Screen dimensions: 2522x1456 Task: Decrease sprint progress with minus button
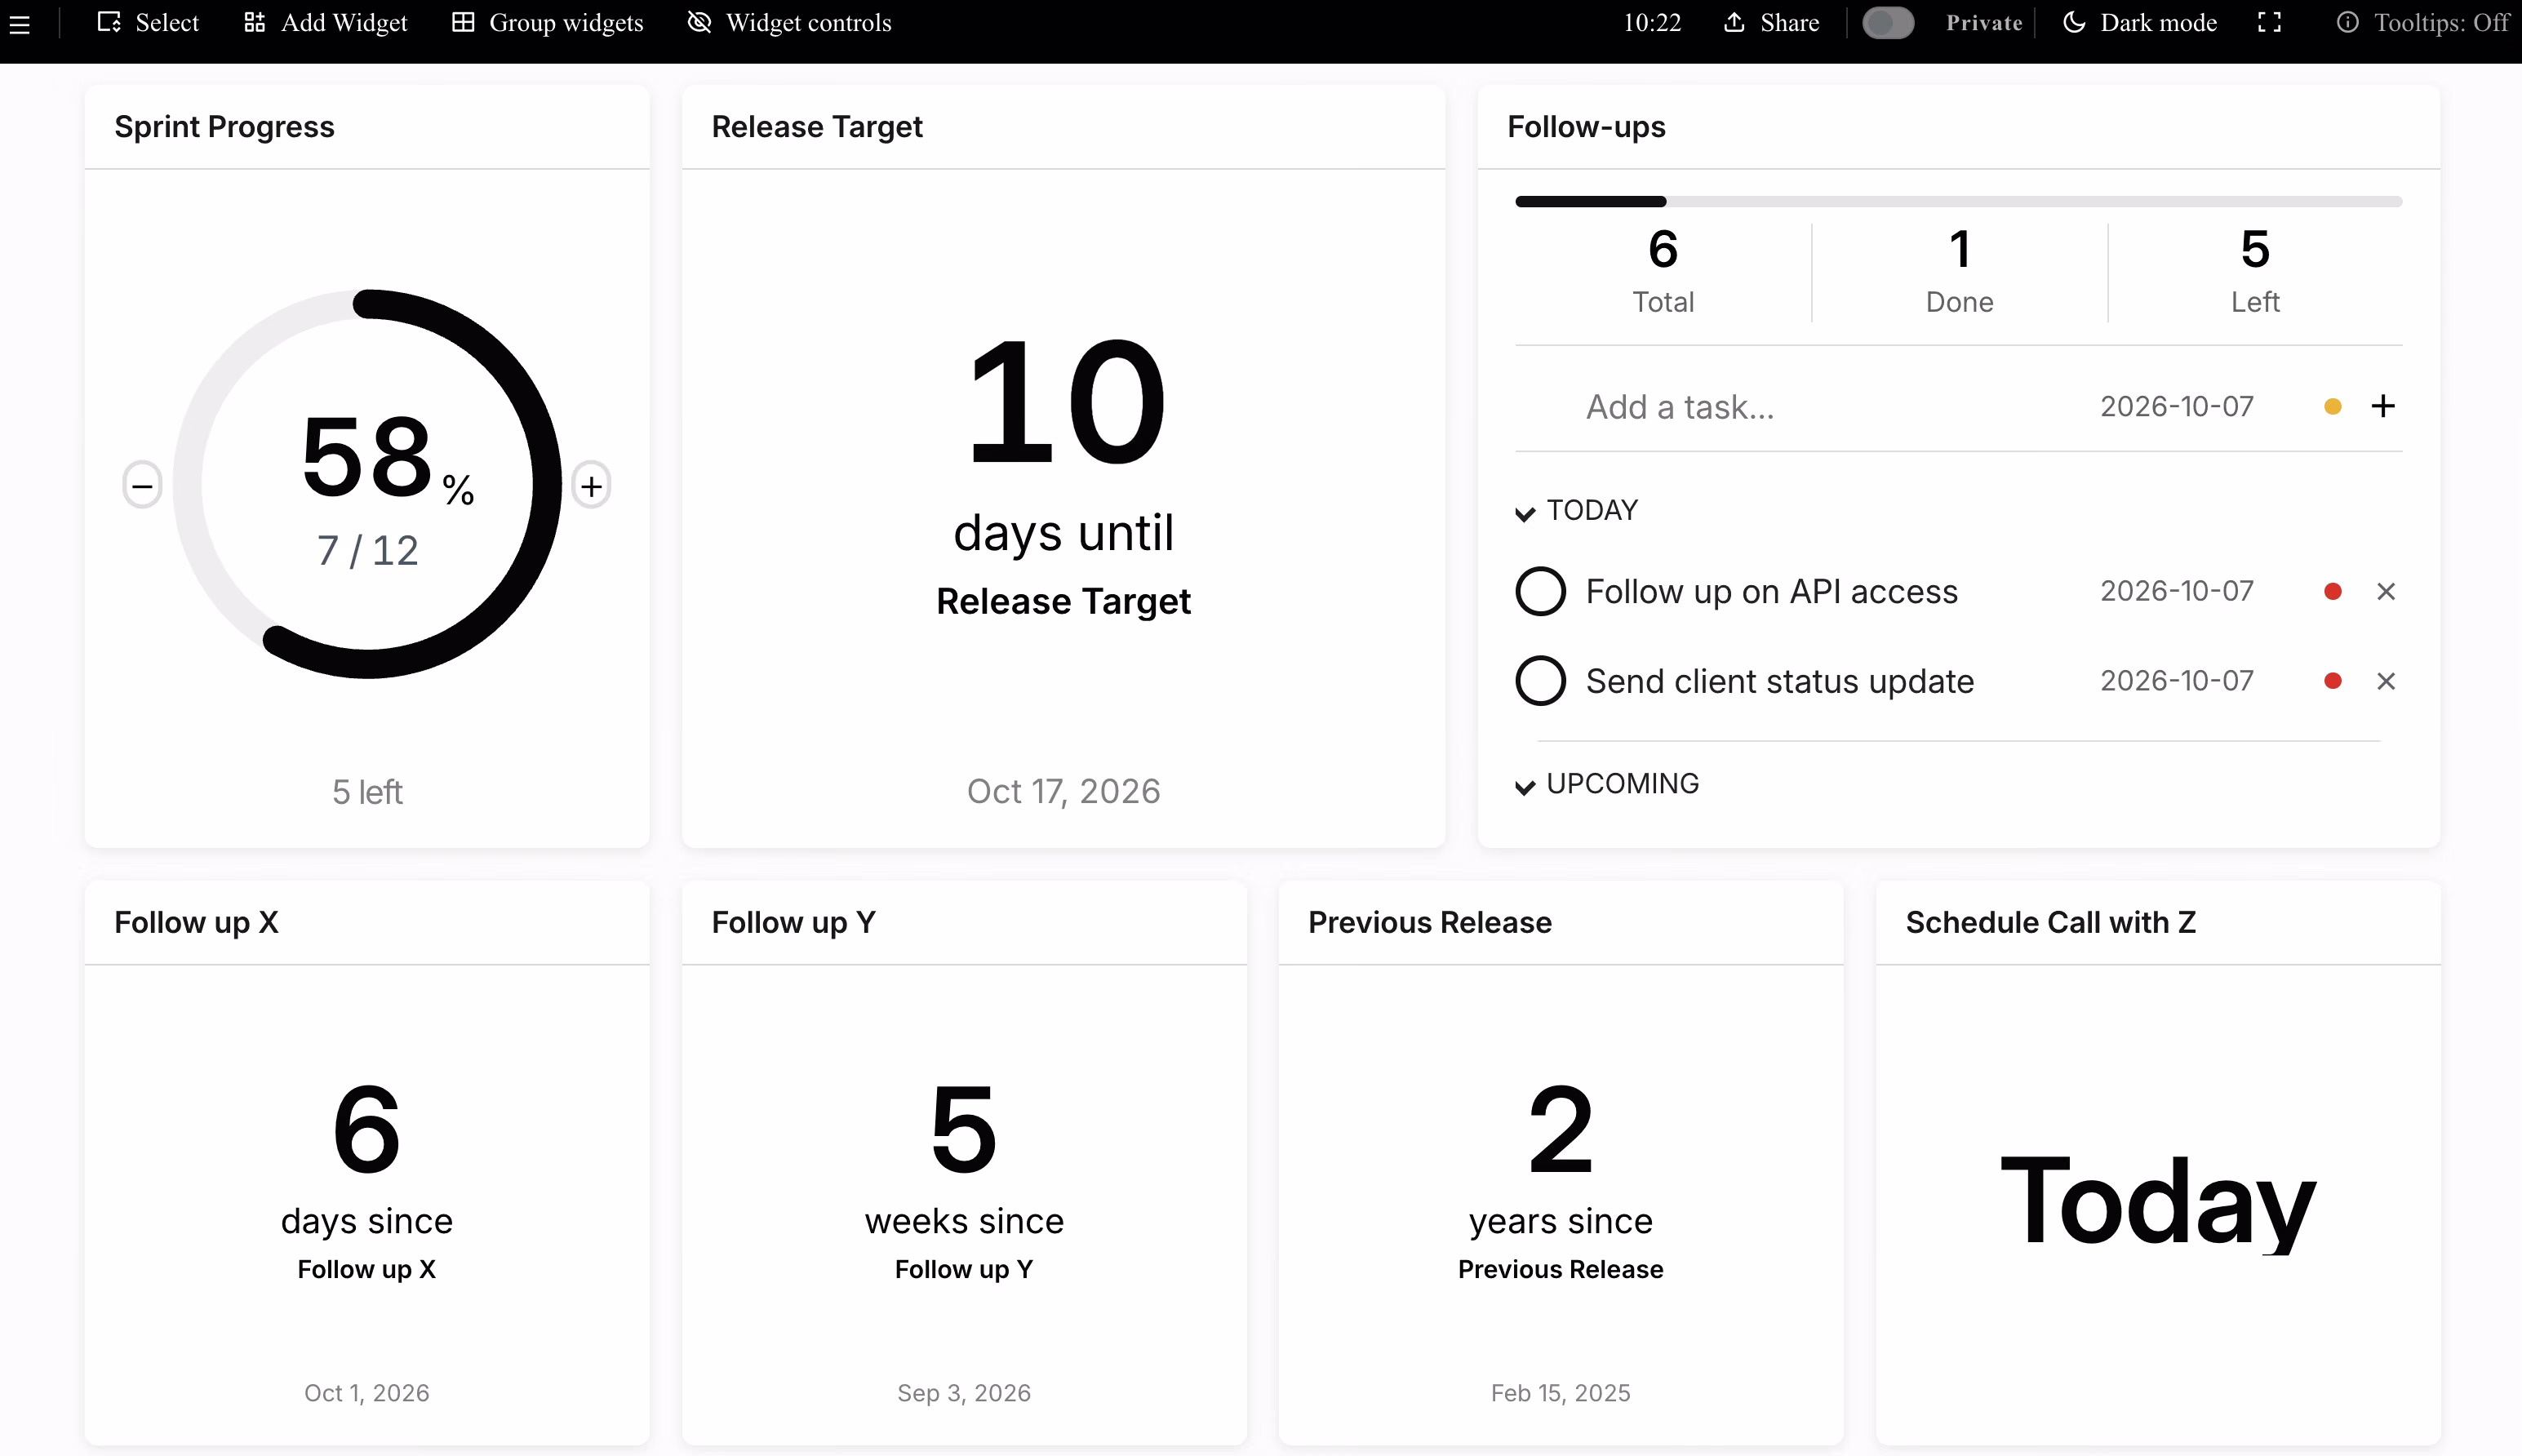[142, 486]
